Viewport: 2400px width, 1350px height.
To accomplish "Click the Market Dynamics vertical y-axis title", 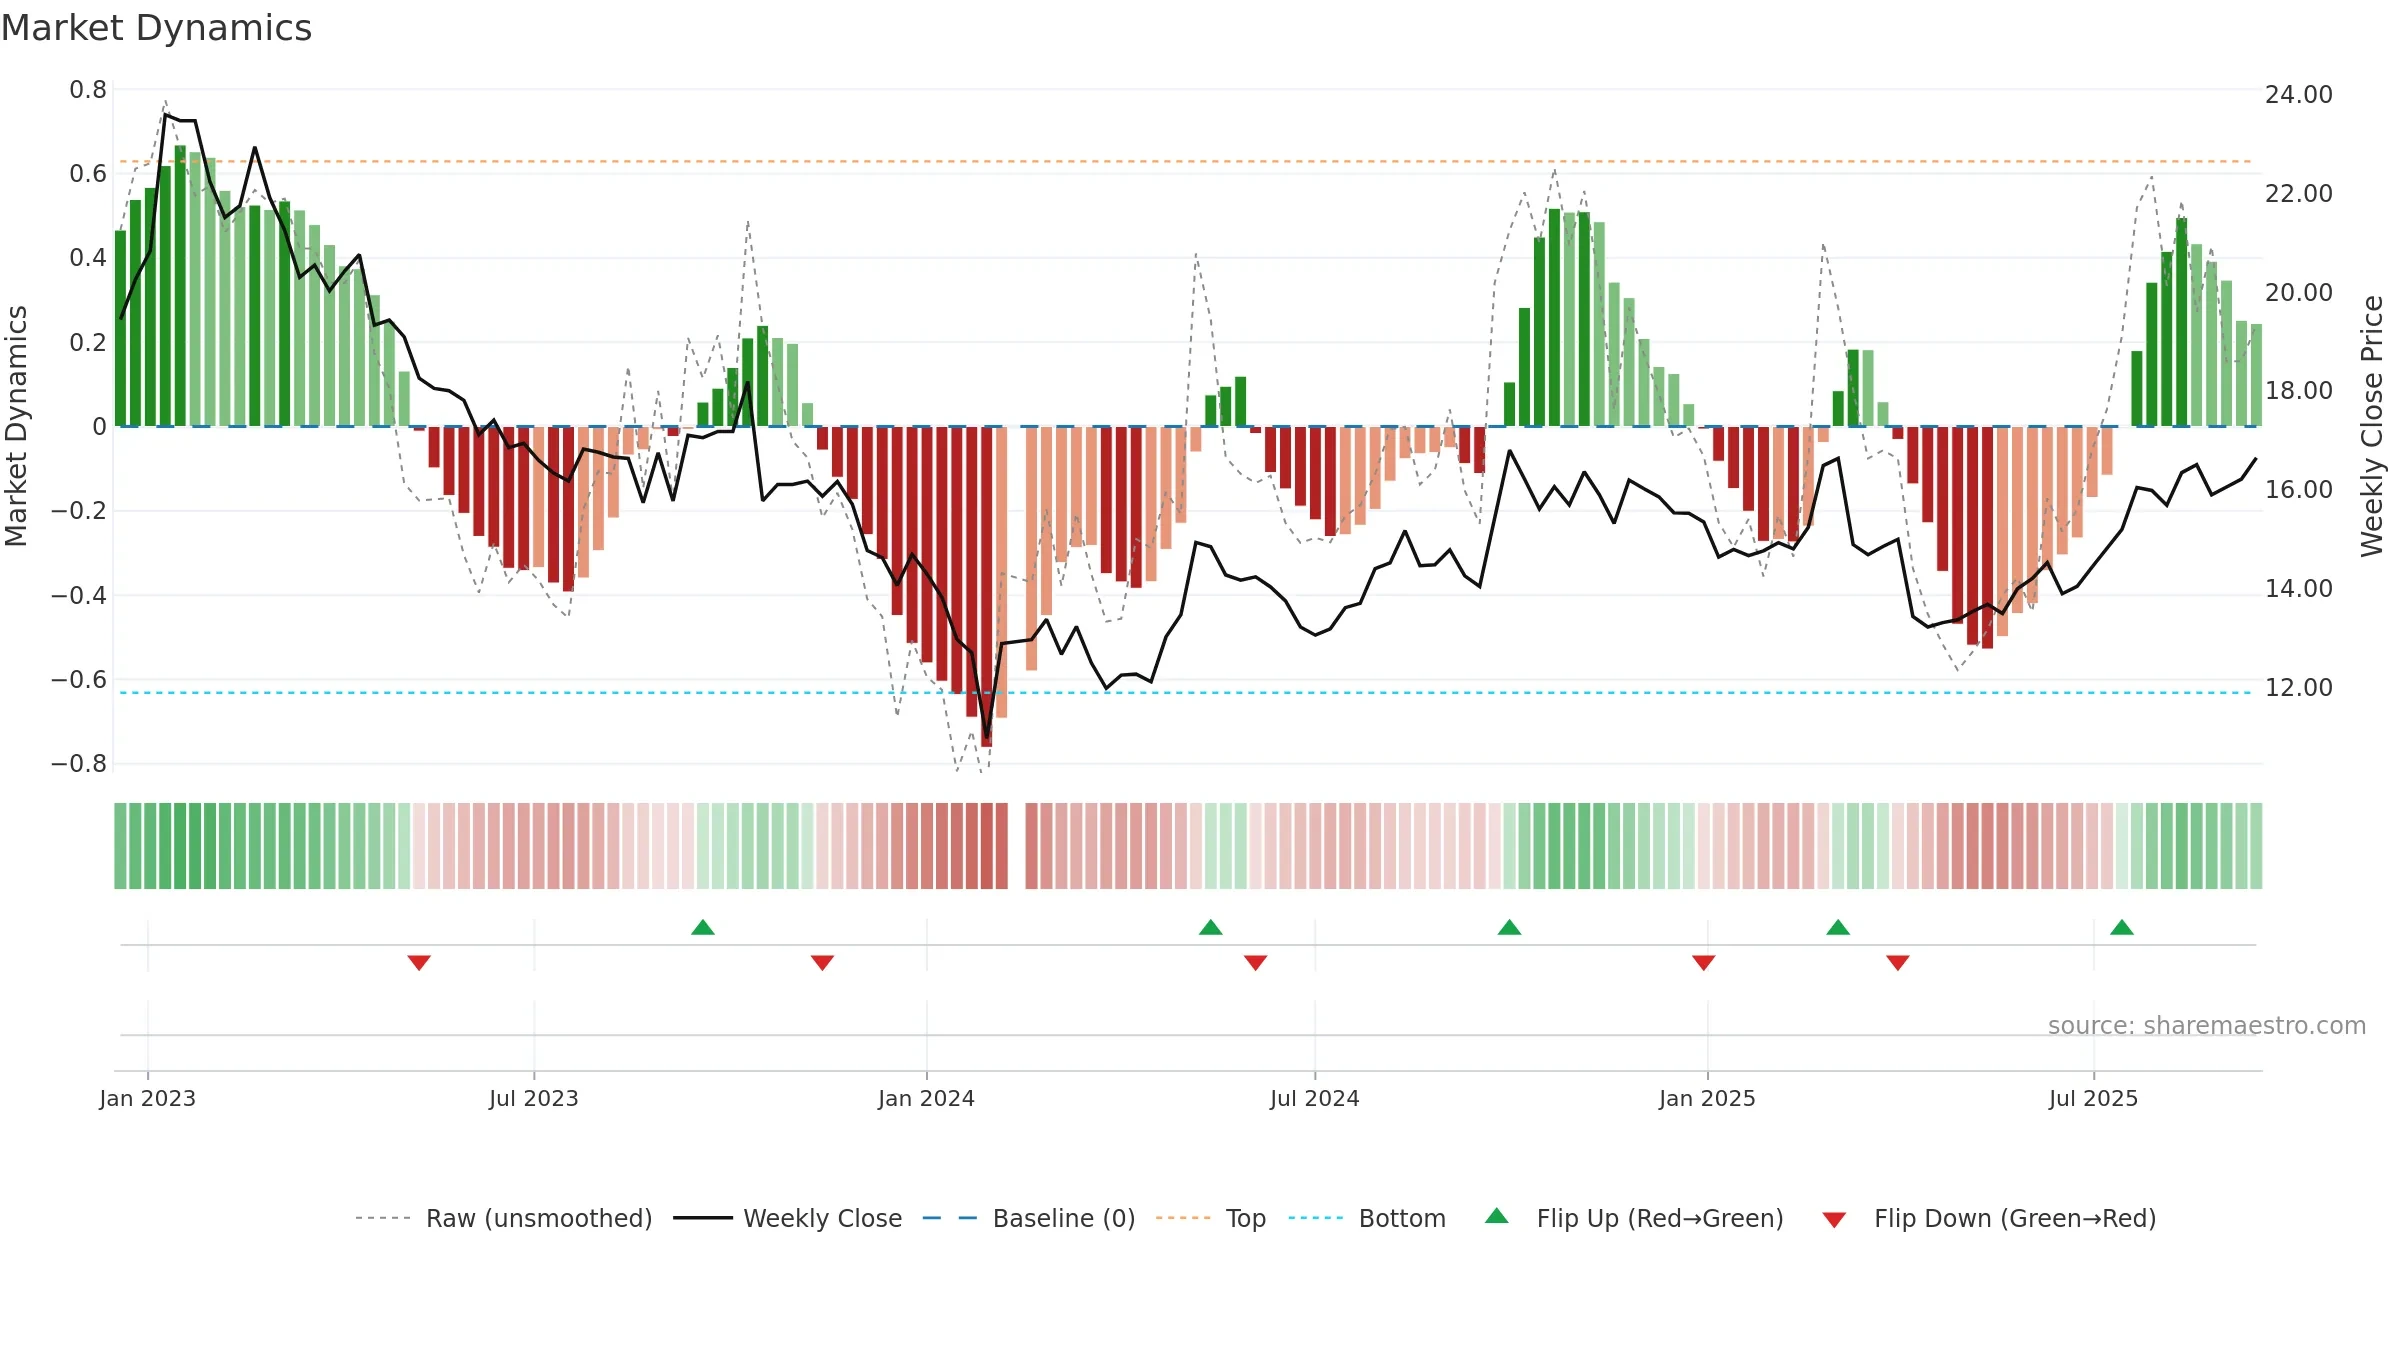I will tap(16, 426).
